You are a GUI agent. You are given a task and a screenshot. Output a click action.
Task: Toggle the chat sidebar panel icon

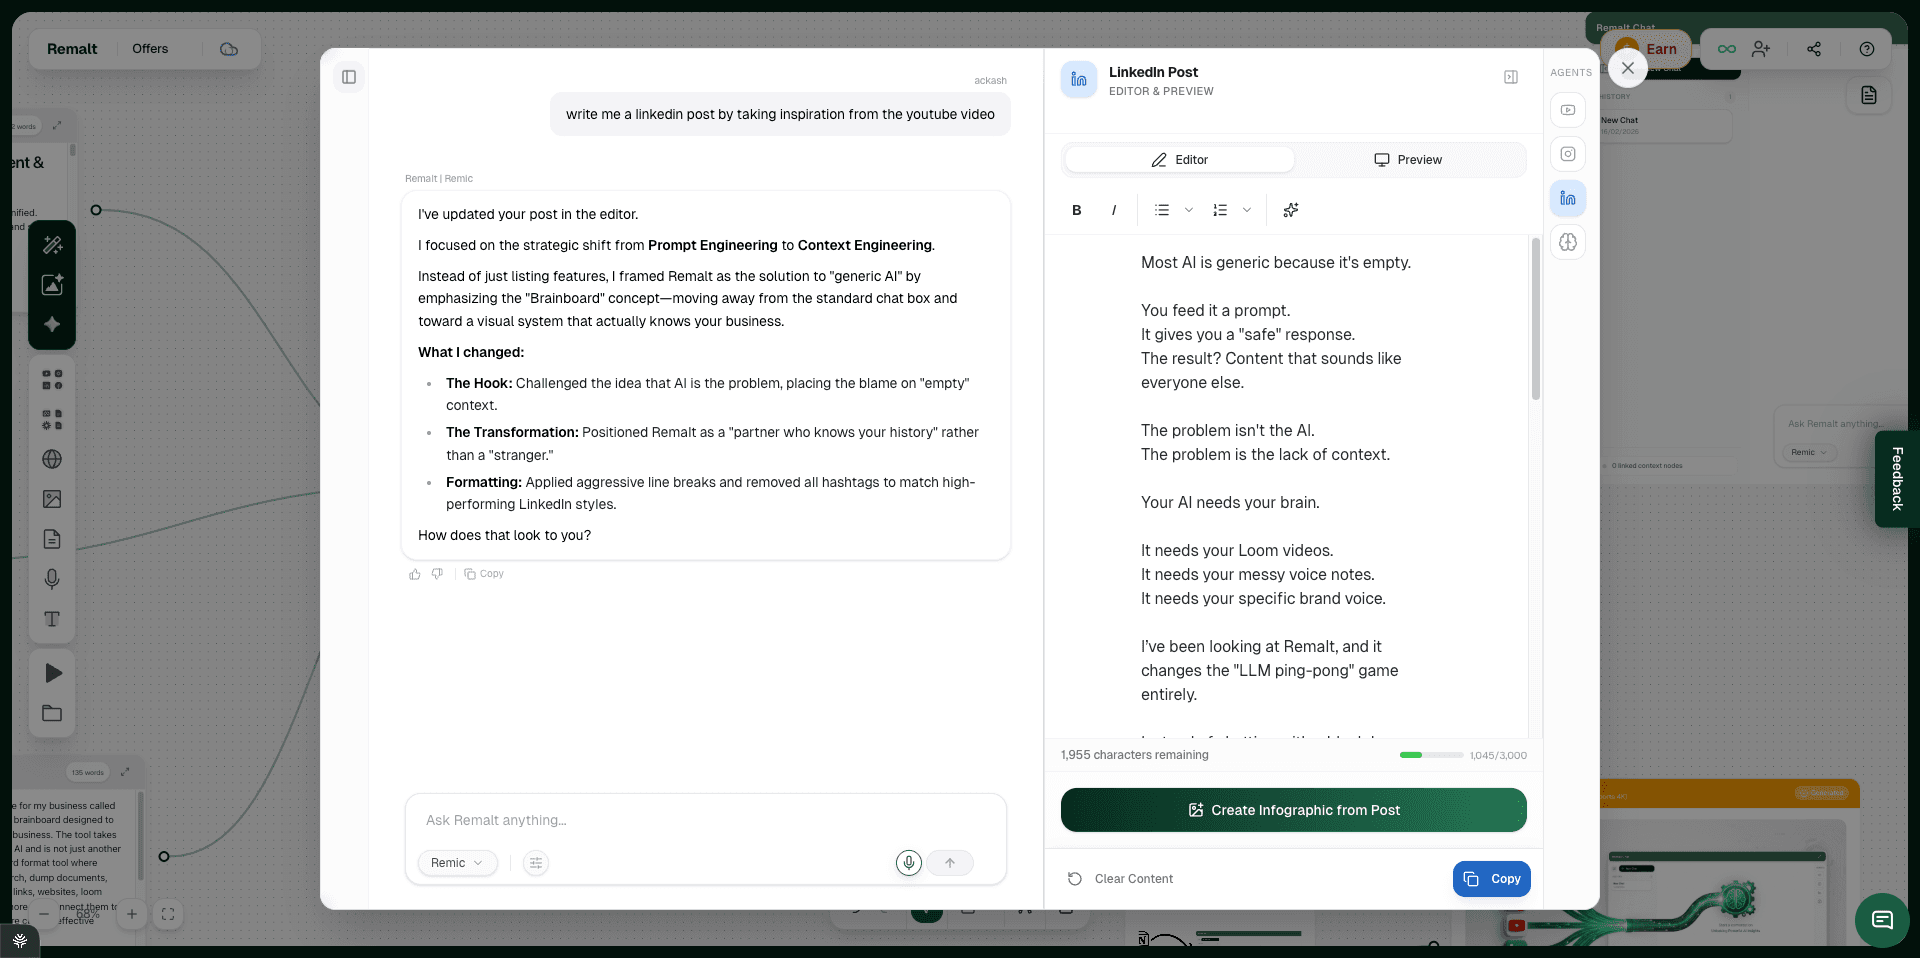349,77
